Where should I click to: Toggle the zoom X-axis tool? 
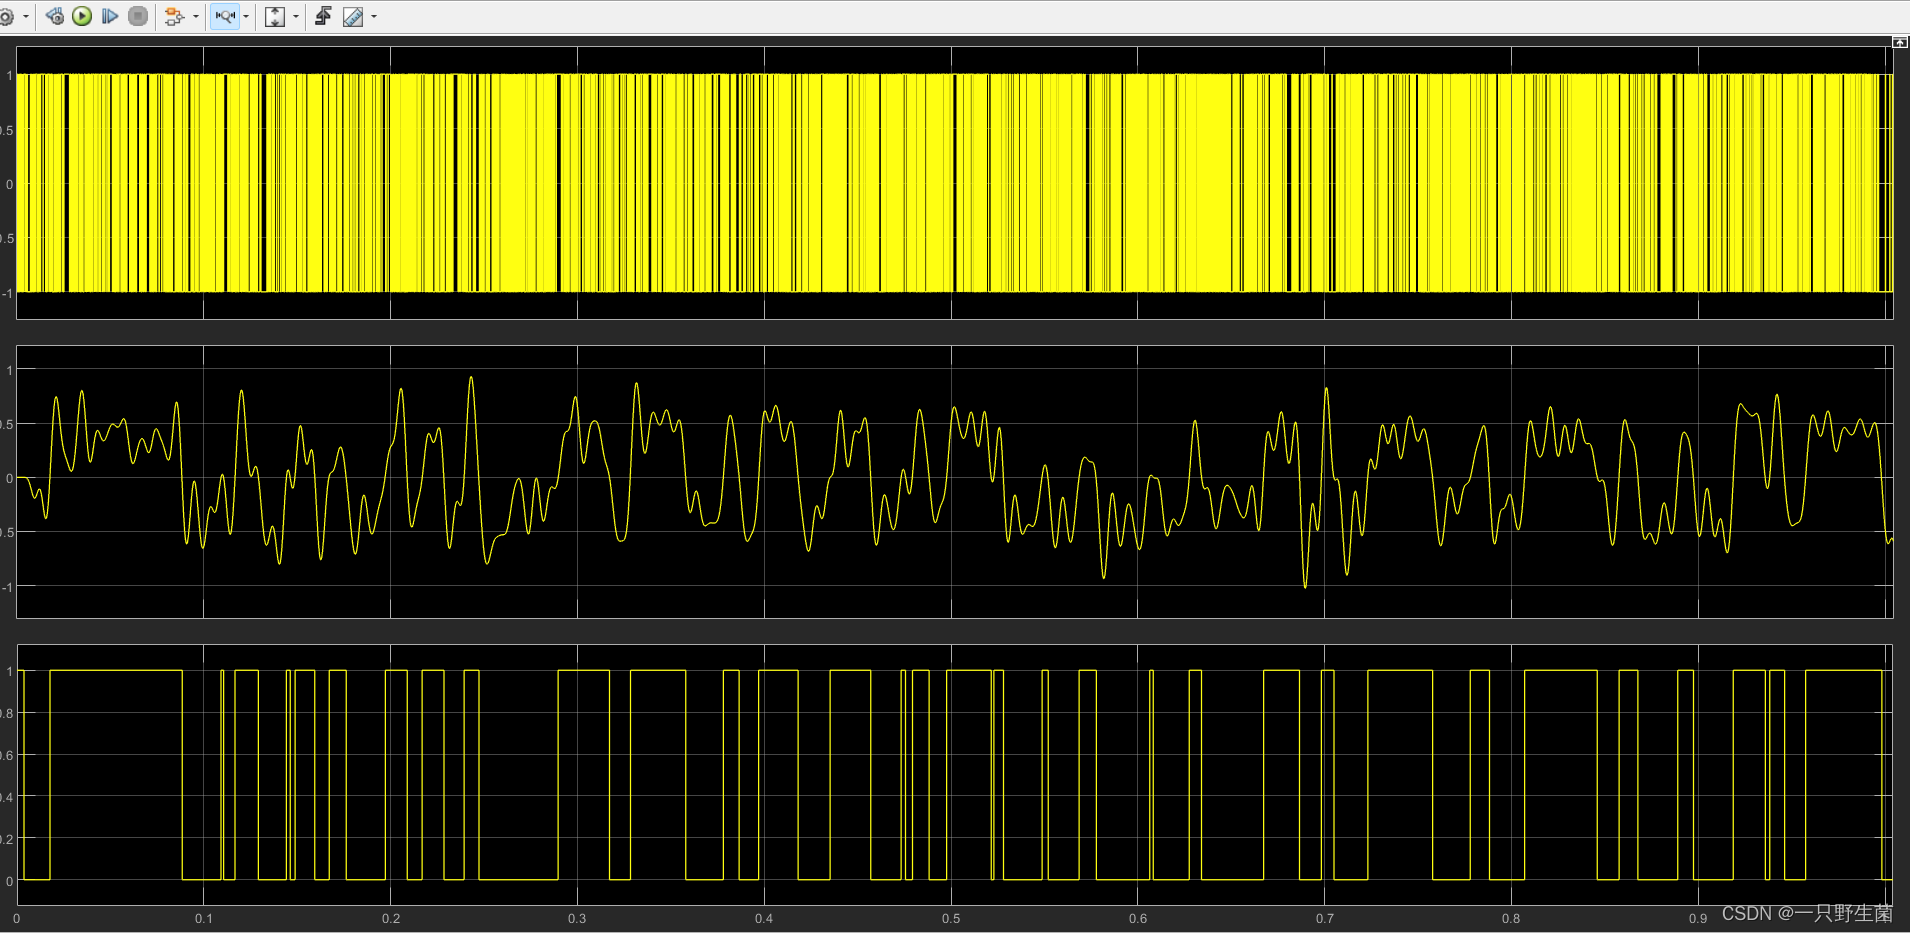[225, 16]
